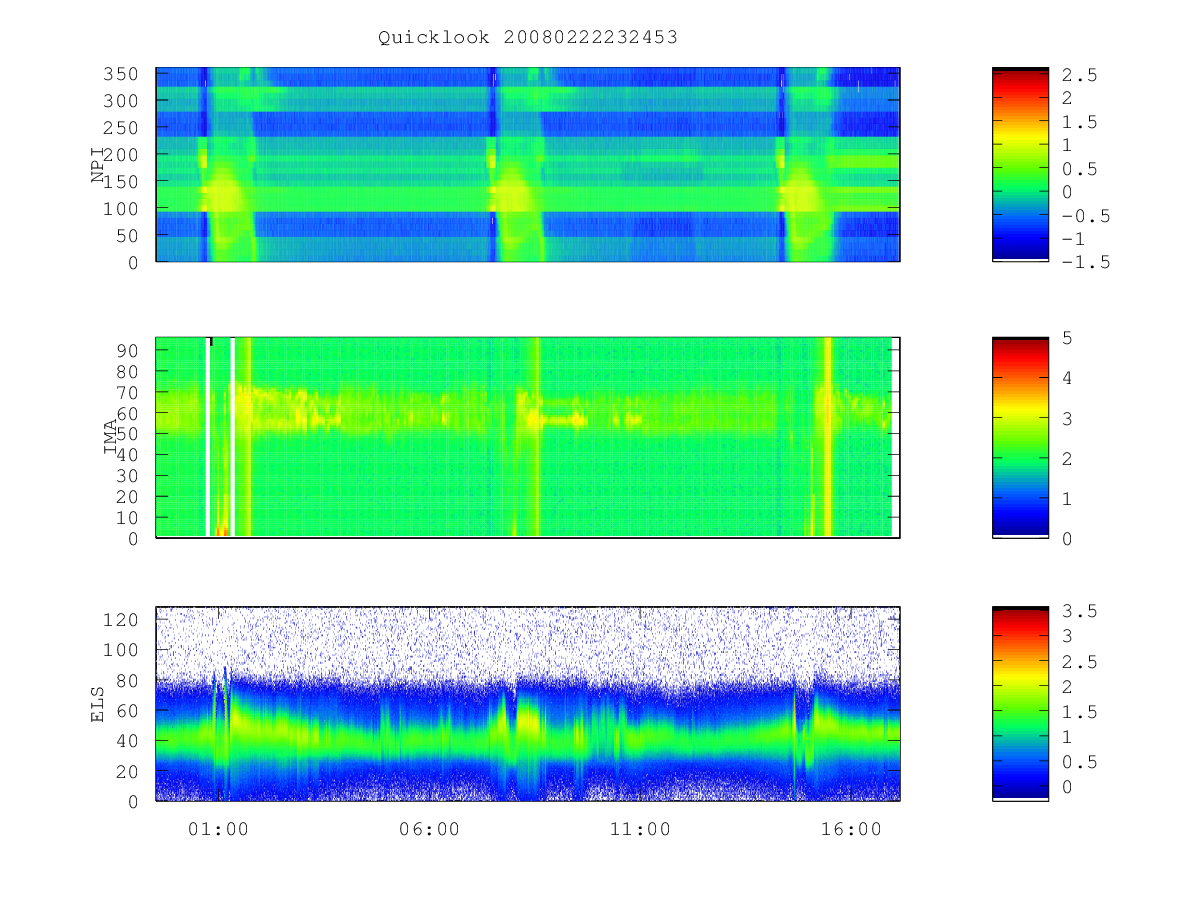
Task: Select the NPI axis label
Action: click(x=98, y=165)
